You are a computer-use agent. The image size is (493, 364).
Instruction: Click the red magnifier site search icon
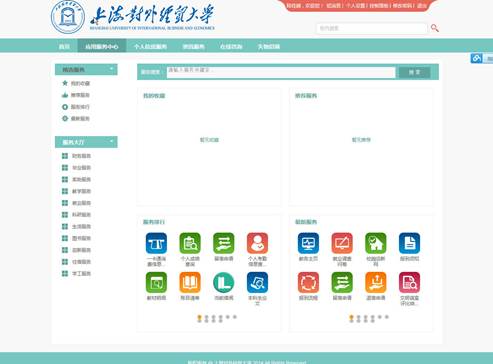435,28
